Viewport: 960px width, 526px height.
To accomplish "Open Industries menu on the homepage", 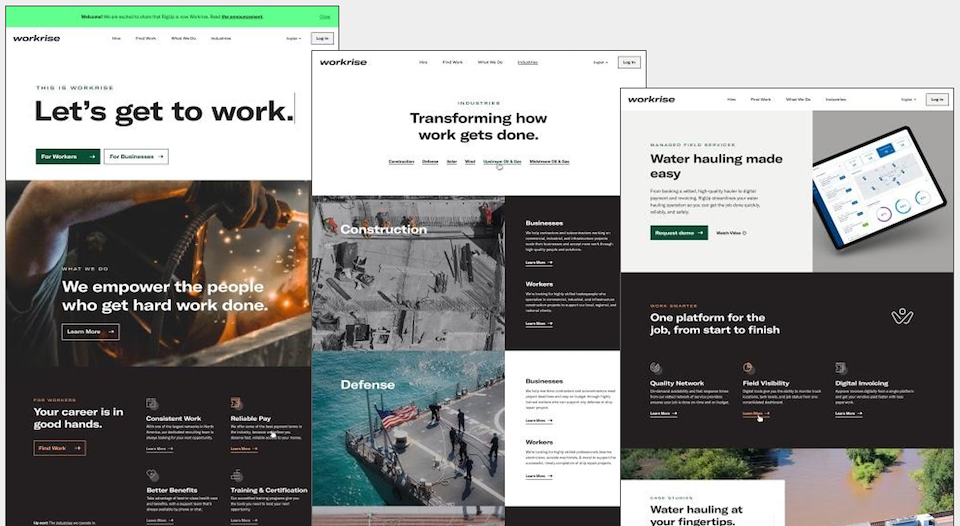I will (221, 39).
